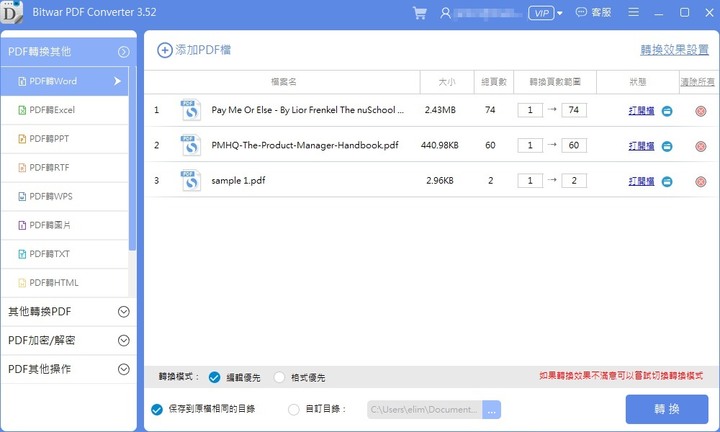This screenshot has height=432, width=720.
Task: Open converted file link for sample 1.pdf
Action: [x=641, y=181]
